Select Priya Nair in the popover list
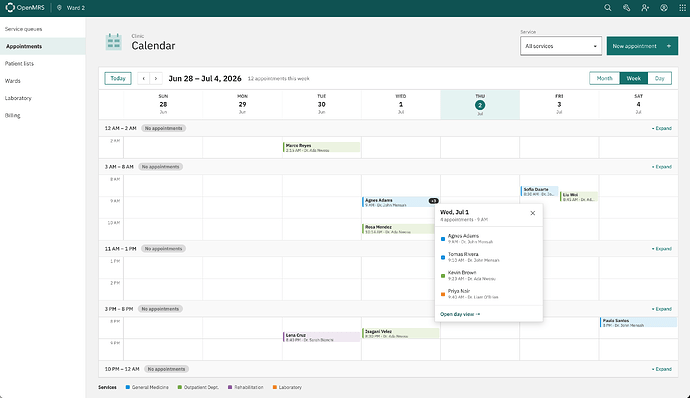This screenshot has width=690, height=398. (488, 294)
